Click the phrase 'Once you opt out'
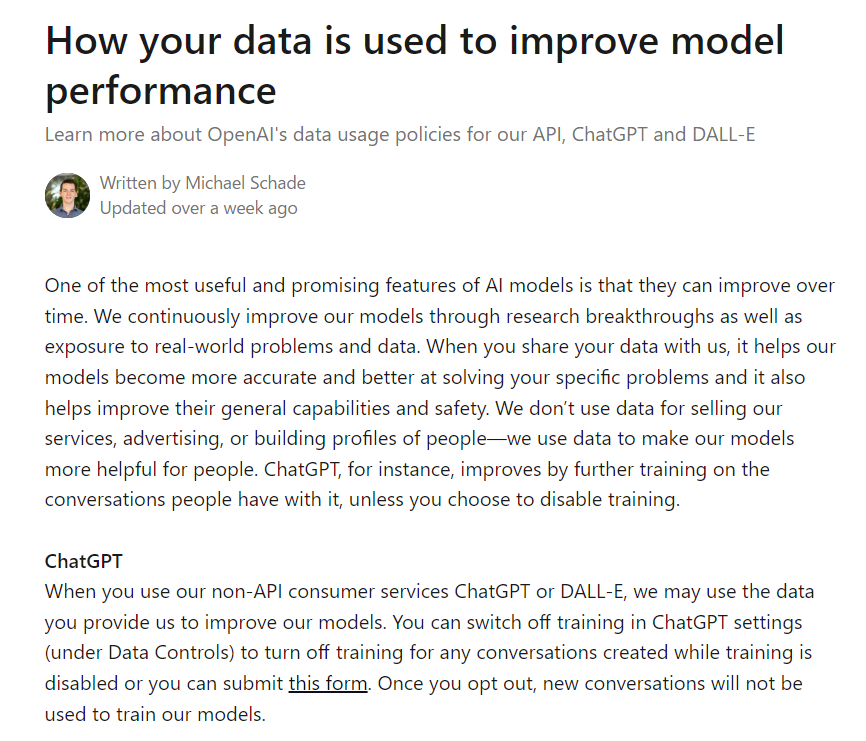 (456, 684)
